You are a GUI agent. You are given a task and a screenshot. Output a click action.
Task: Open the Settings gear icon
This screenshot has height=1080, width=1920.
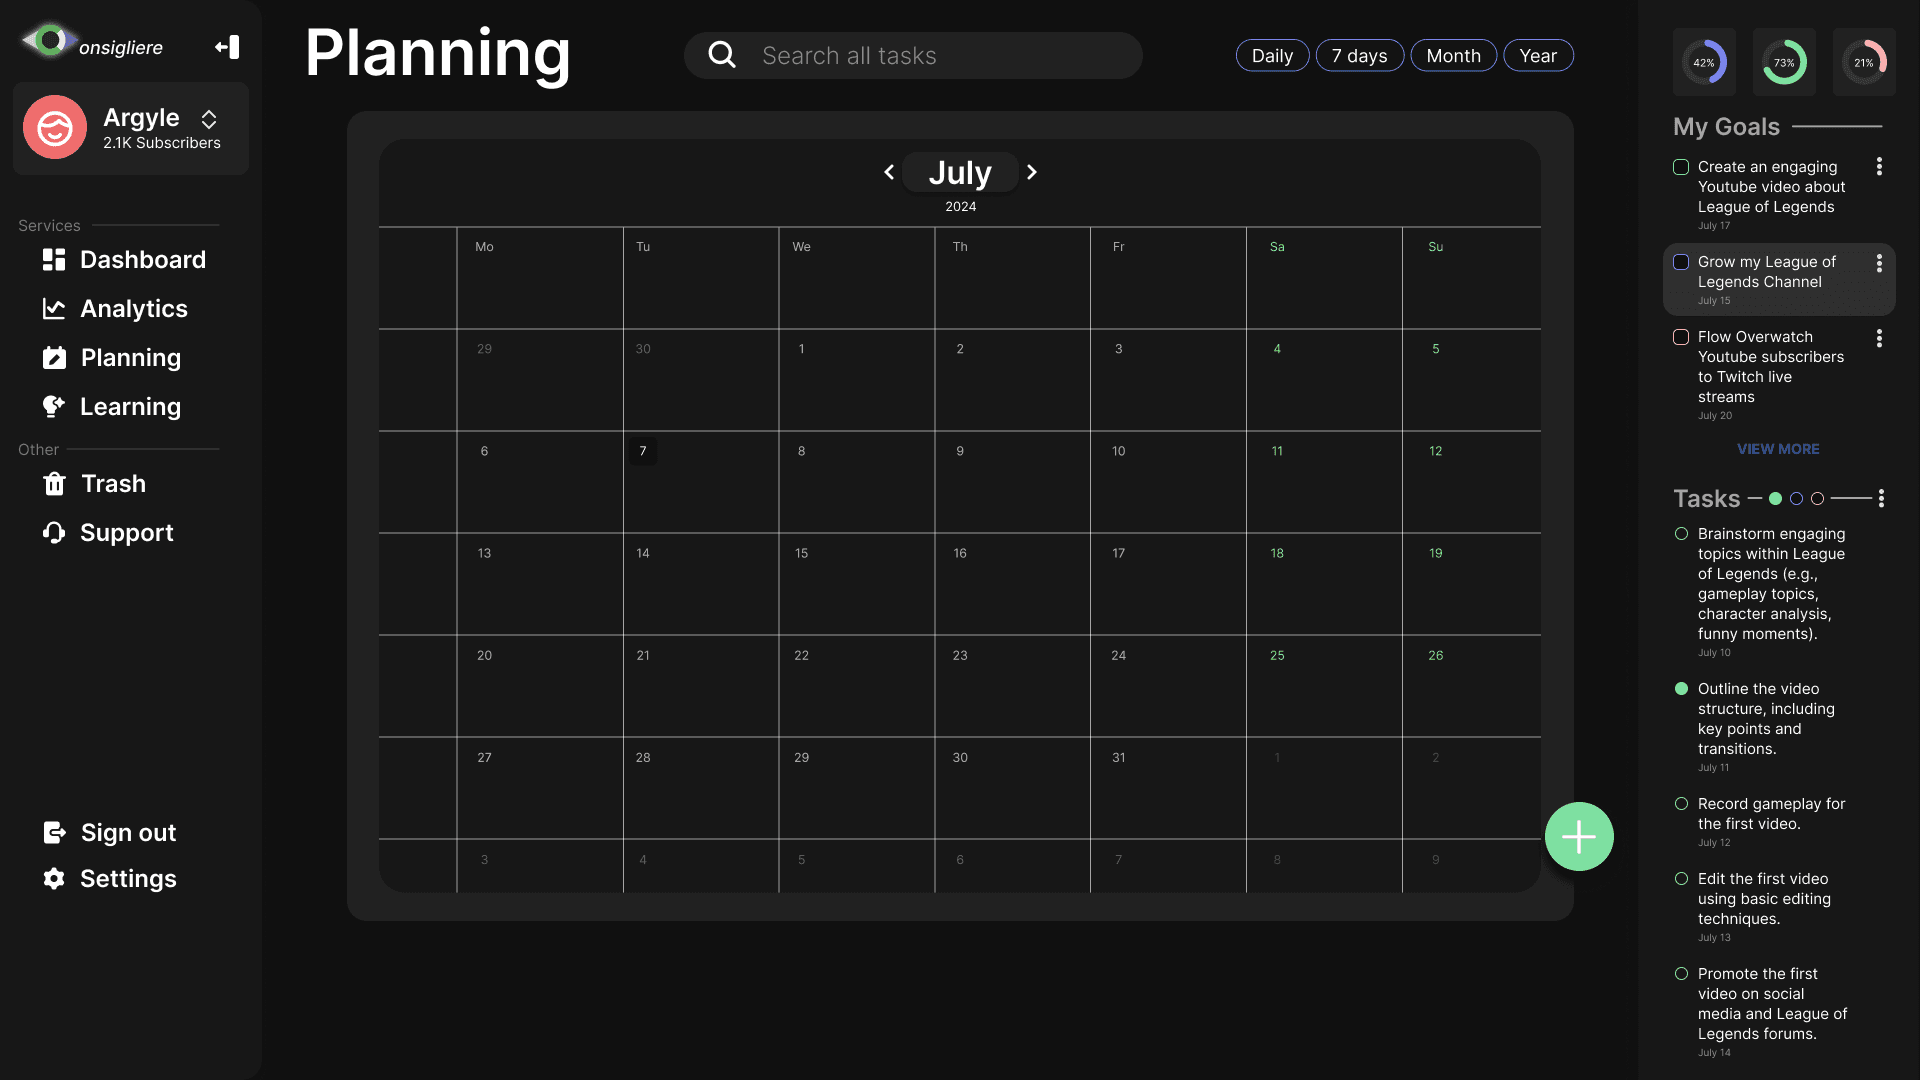pyautogui.click(x=54, y=879)
